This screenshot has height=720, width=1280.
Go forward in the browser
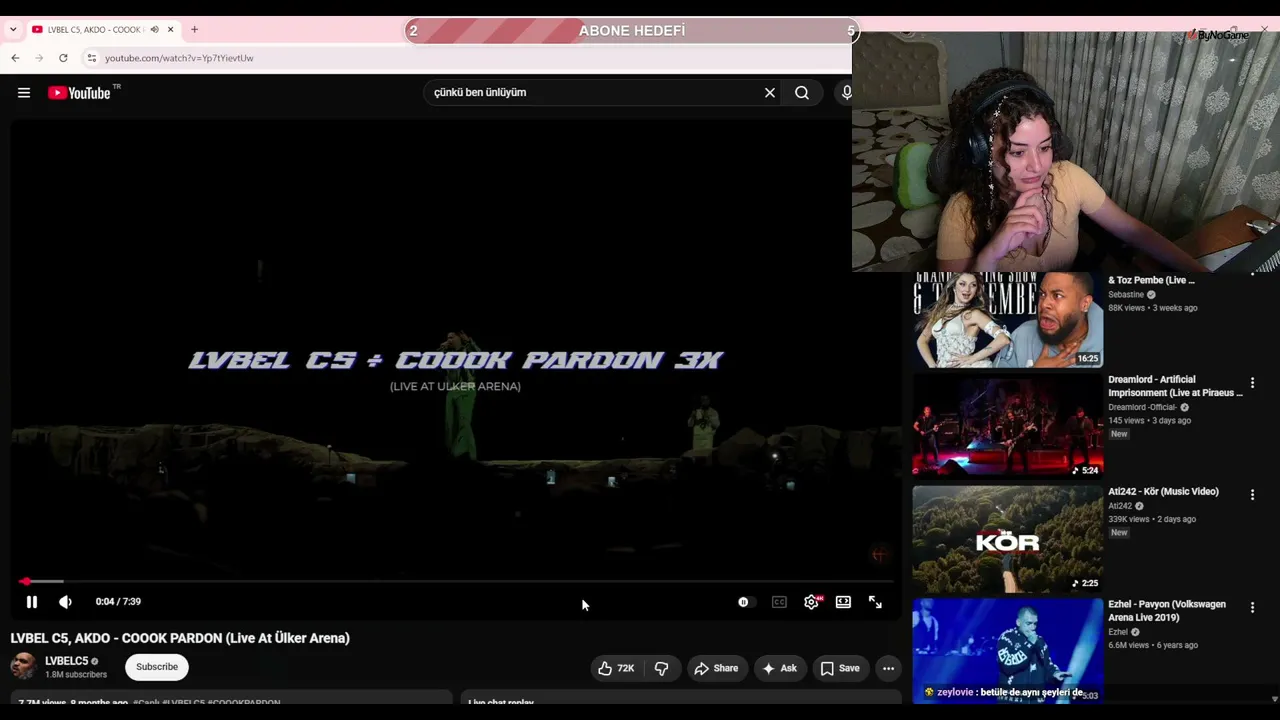click(x=39, y=58)
